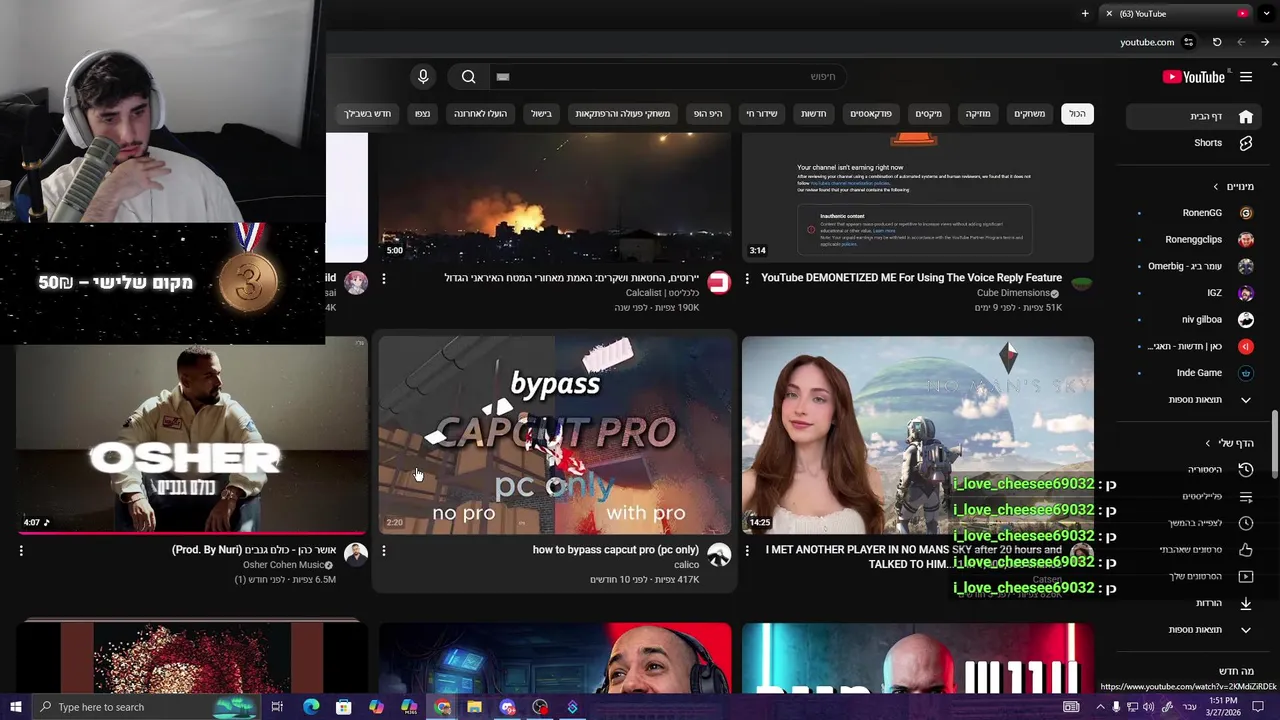1280x720 pixels.
Task: Expand subscriptions 'תוצאות נוספות' chevron below Inde Game
Action: [x=1246, y=400]
